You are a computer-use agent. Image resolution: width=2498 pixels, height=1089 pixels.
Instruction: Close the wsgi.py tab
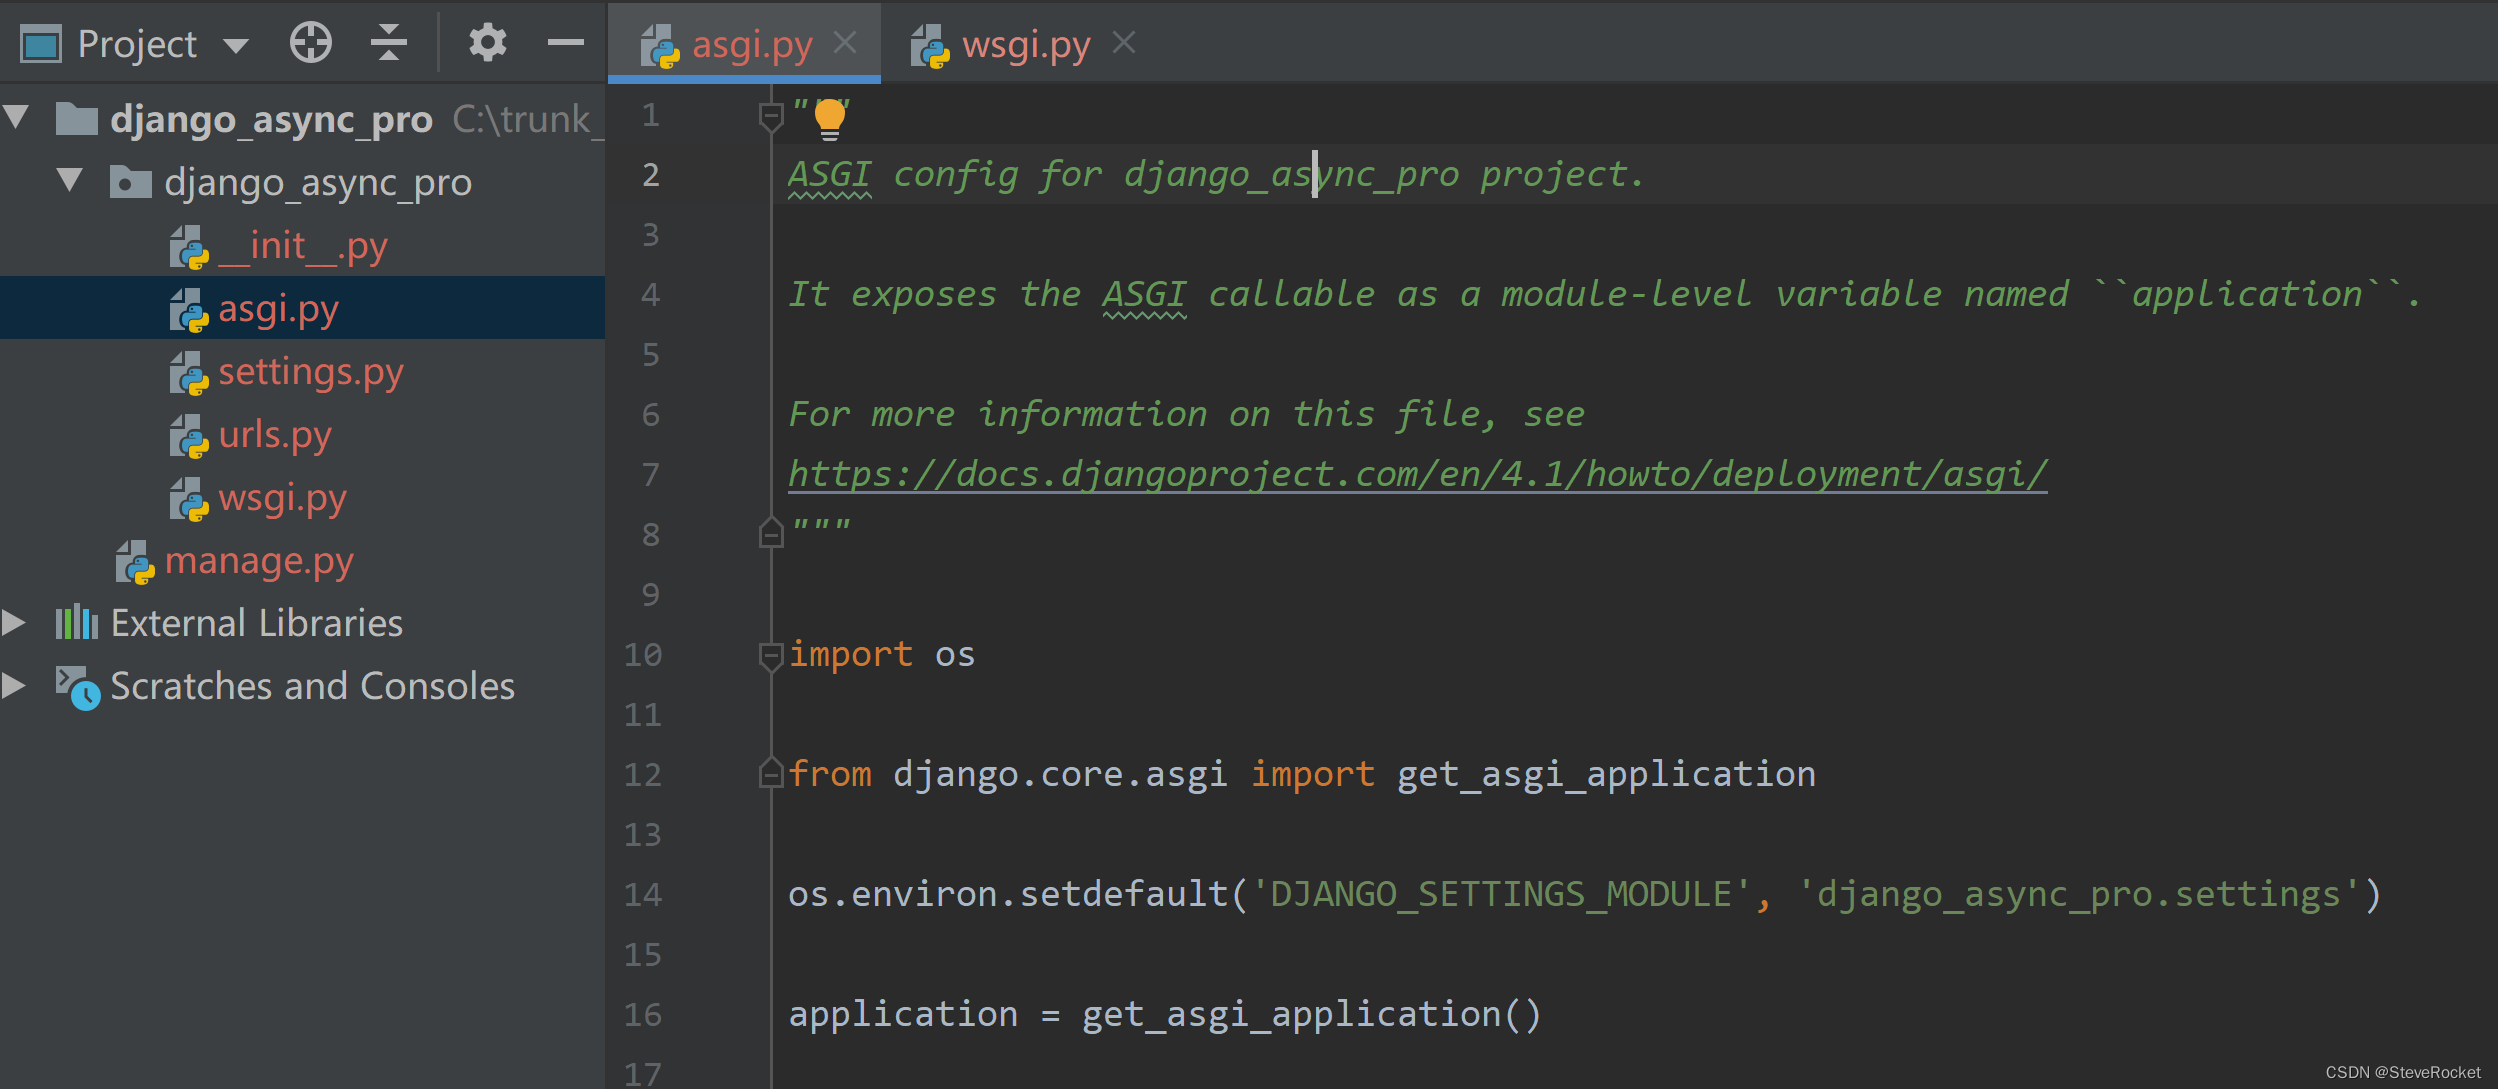(x=1124, y=42)
